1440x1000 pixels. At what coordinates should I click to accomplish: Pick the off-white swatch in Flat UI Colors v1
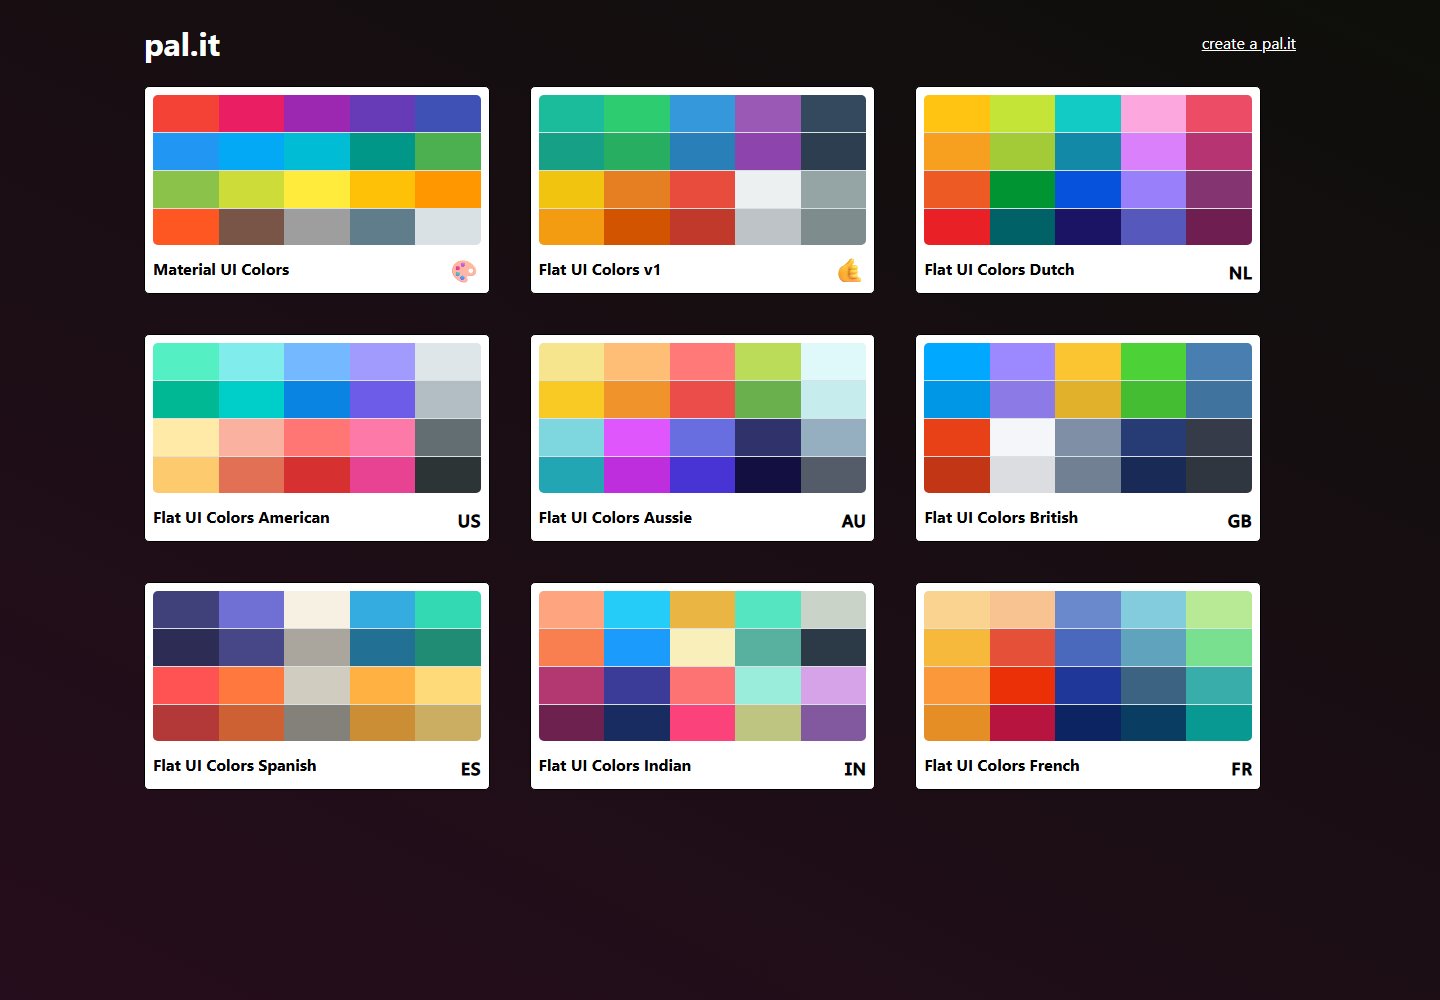(x=768, y=189)
